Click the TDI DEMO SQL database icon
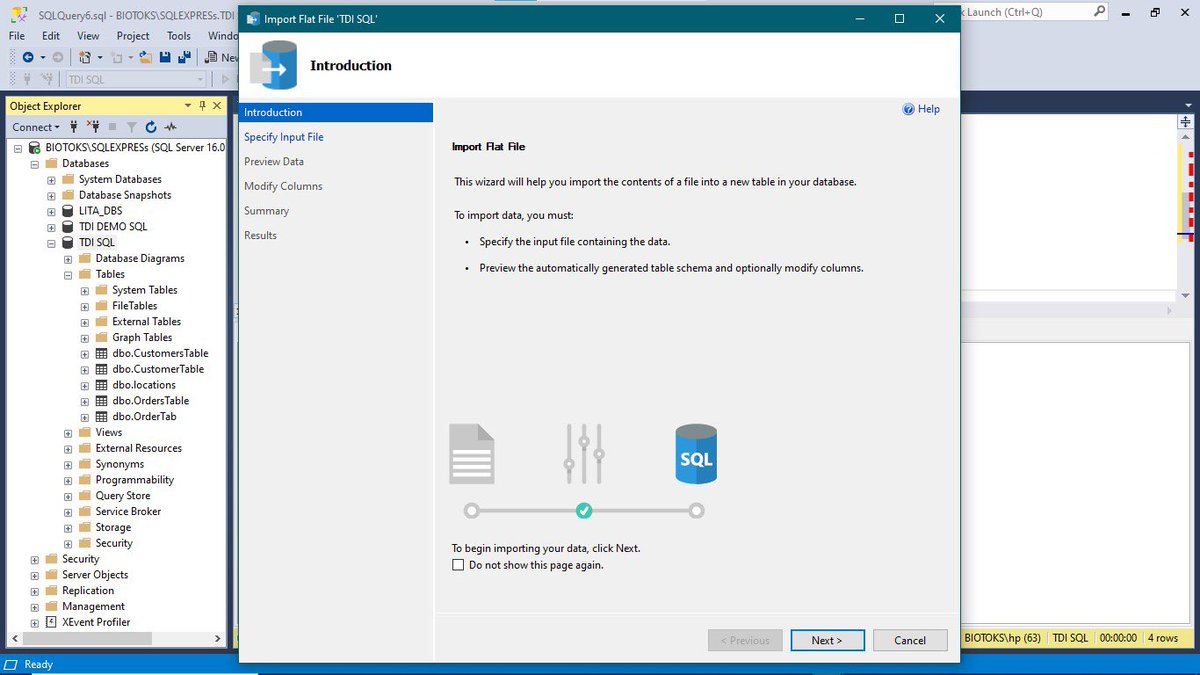The width and height of the screenshot is (1200, 675). pos(68,227)
